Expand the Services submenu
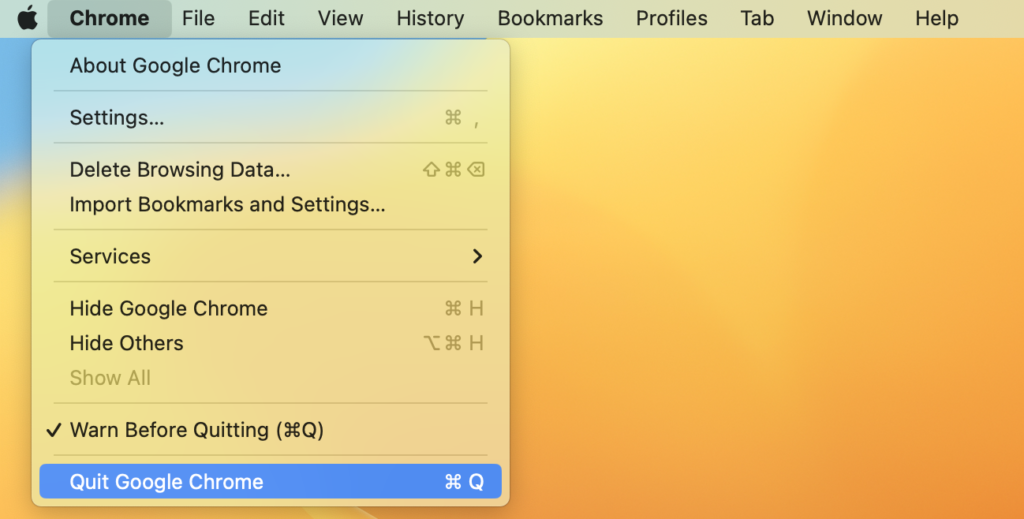1024x519 pixels. click(x=270, y=257)
